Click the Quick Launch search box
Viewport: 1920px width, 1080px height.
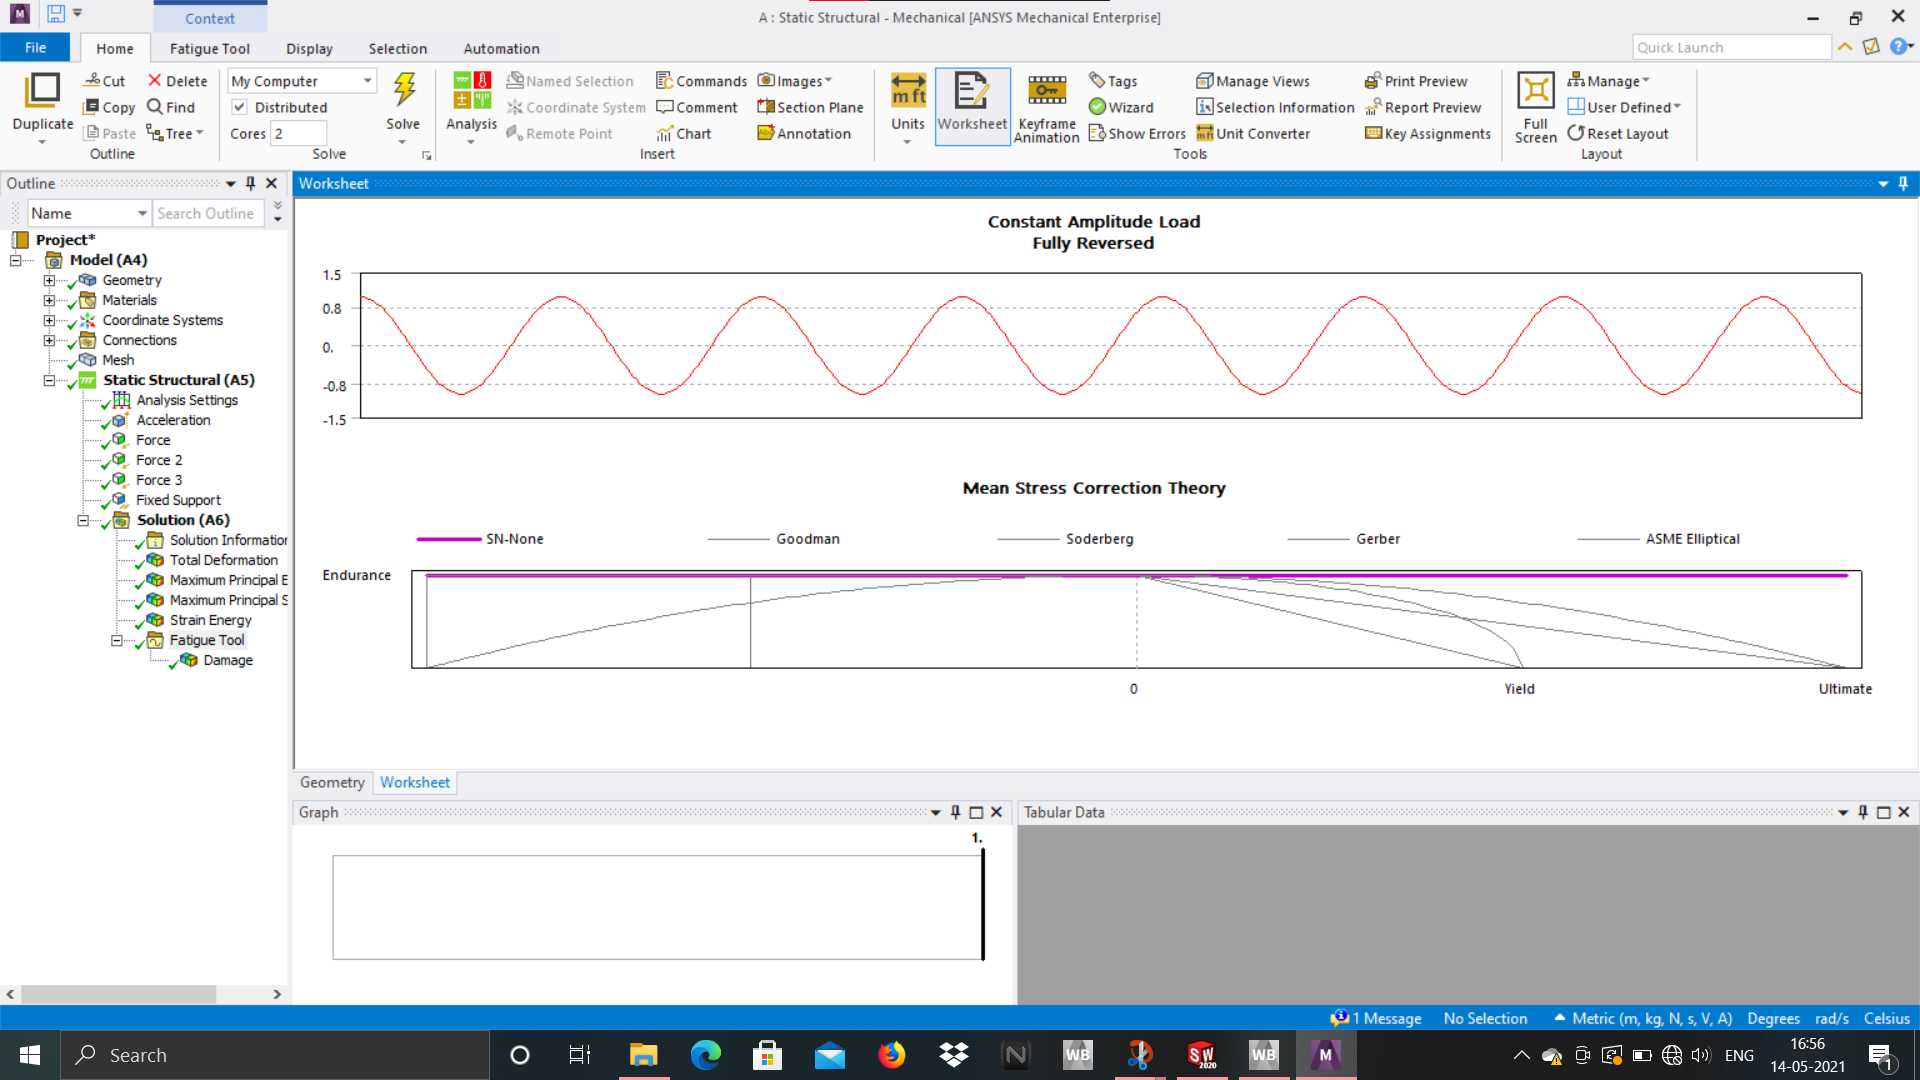tap(1731, 47)
